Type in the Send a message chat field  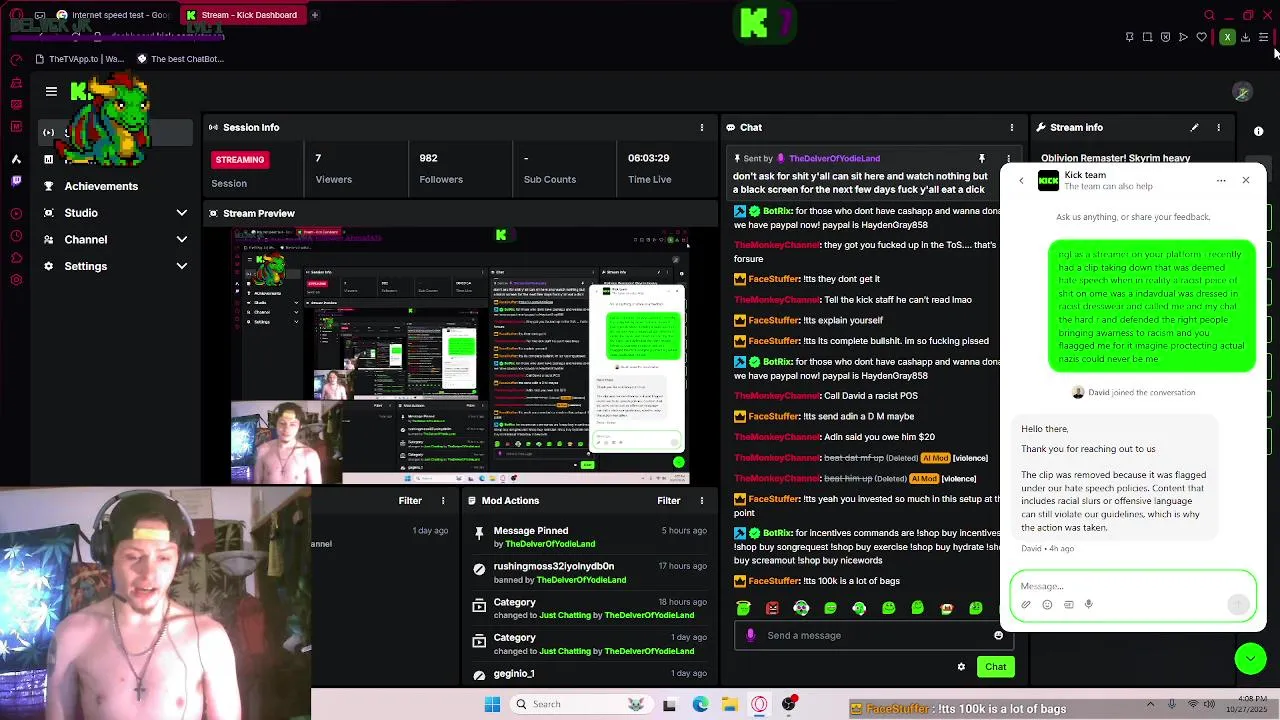pyautogui.click(x=875, y=636)
